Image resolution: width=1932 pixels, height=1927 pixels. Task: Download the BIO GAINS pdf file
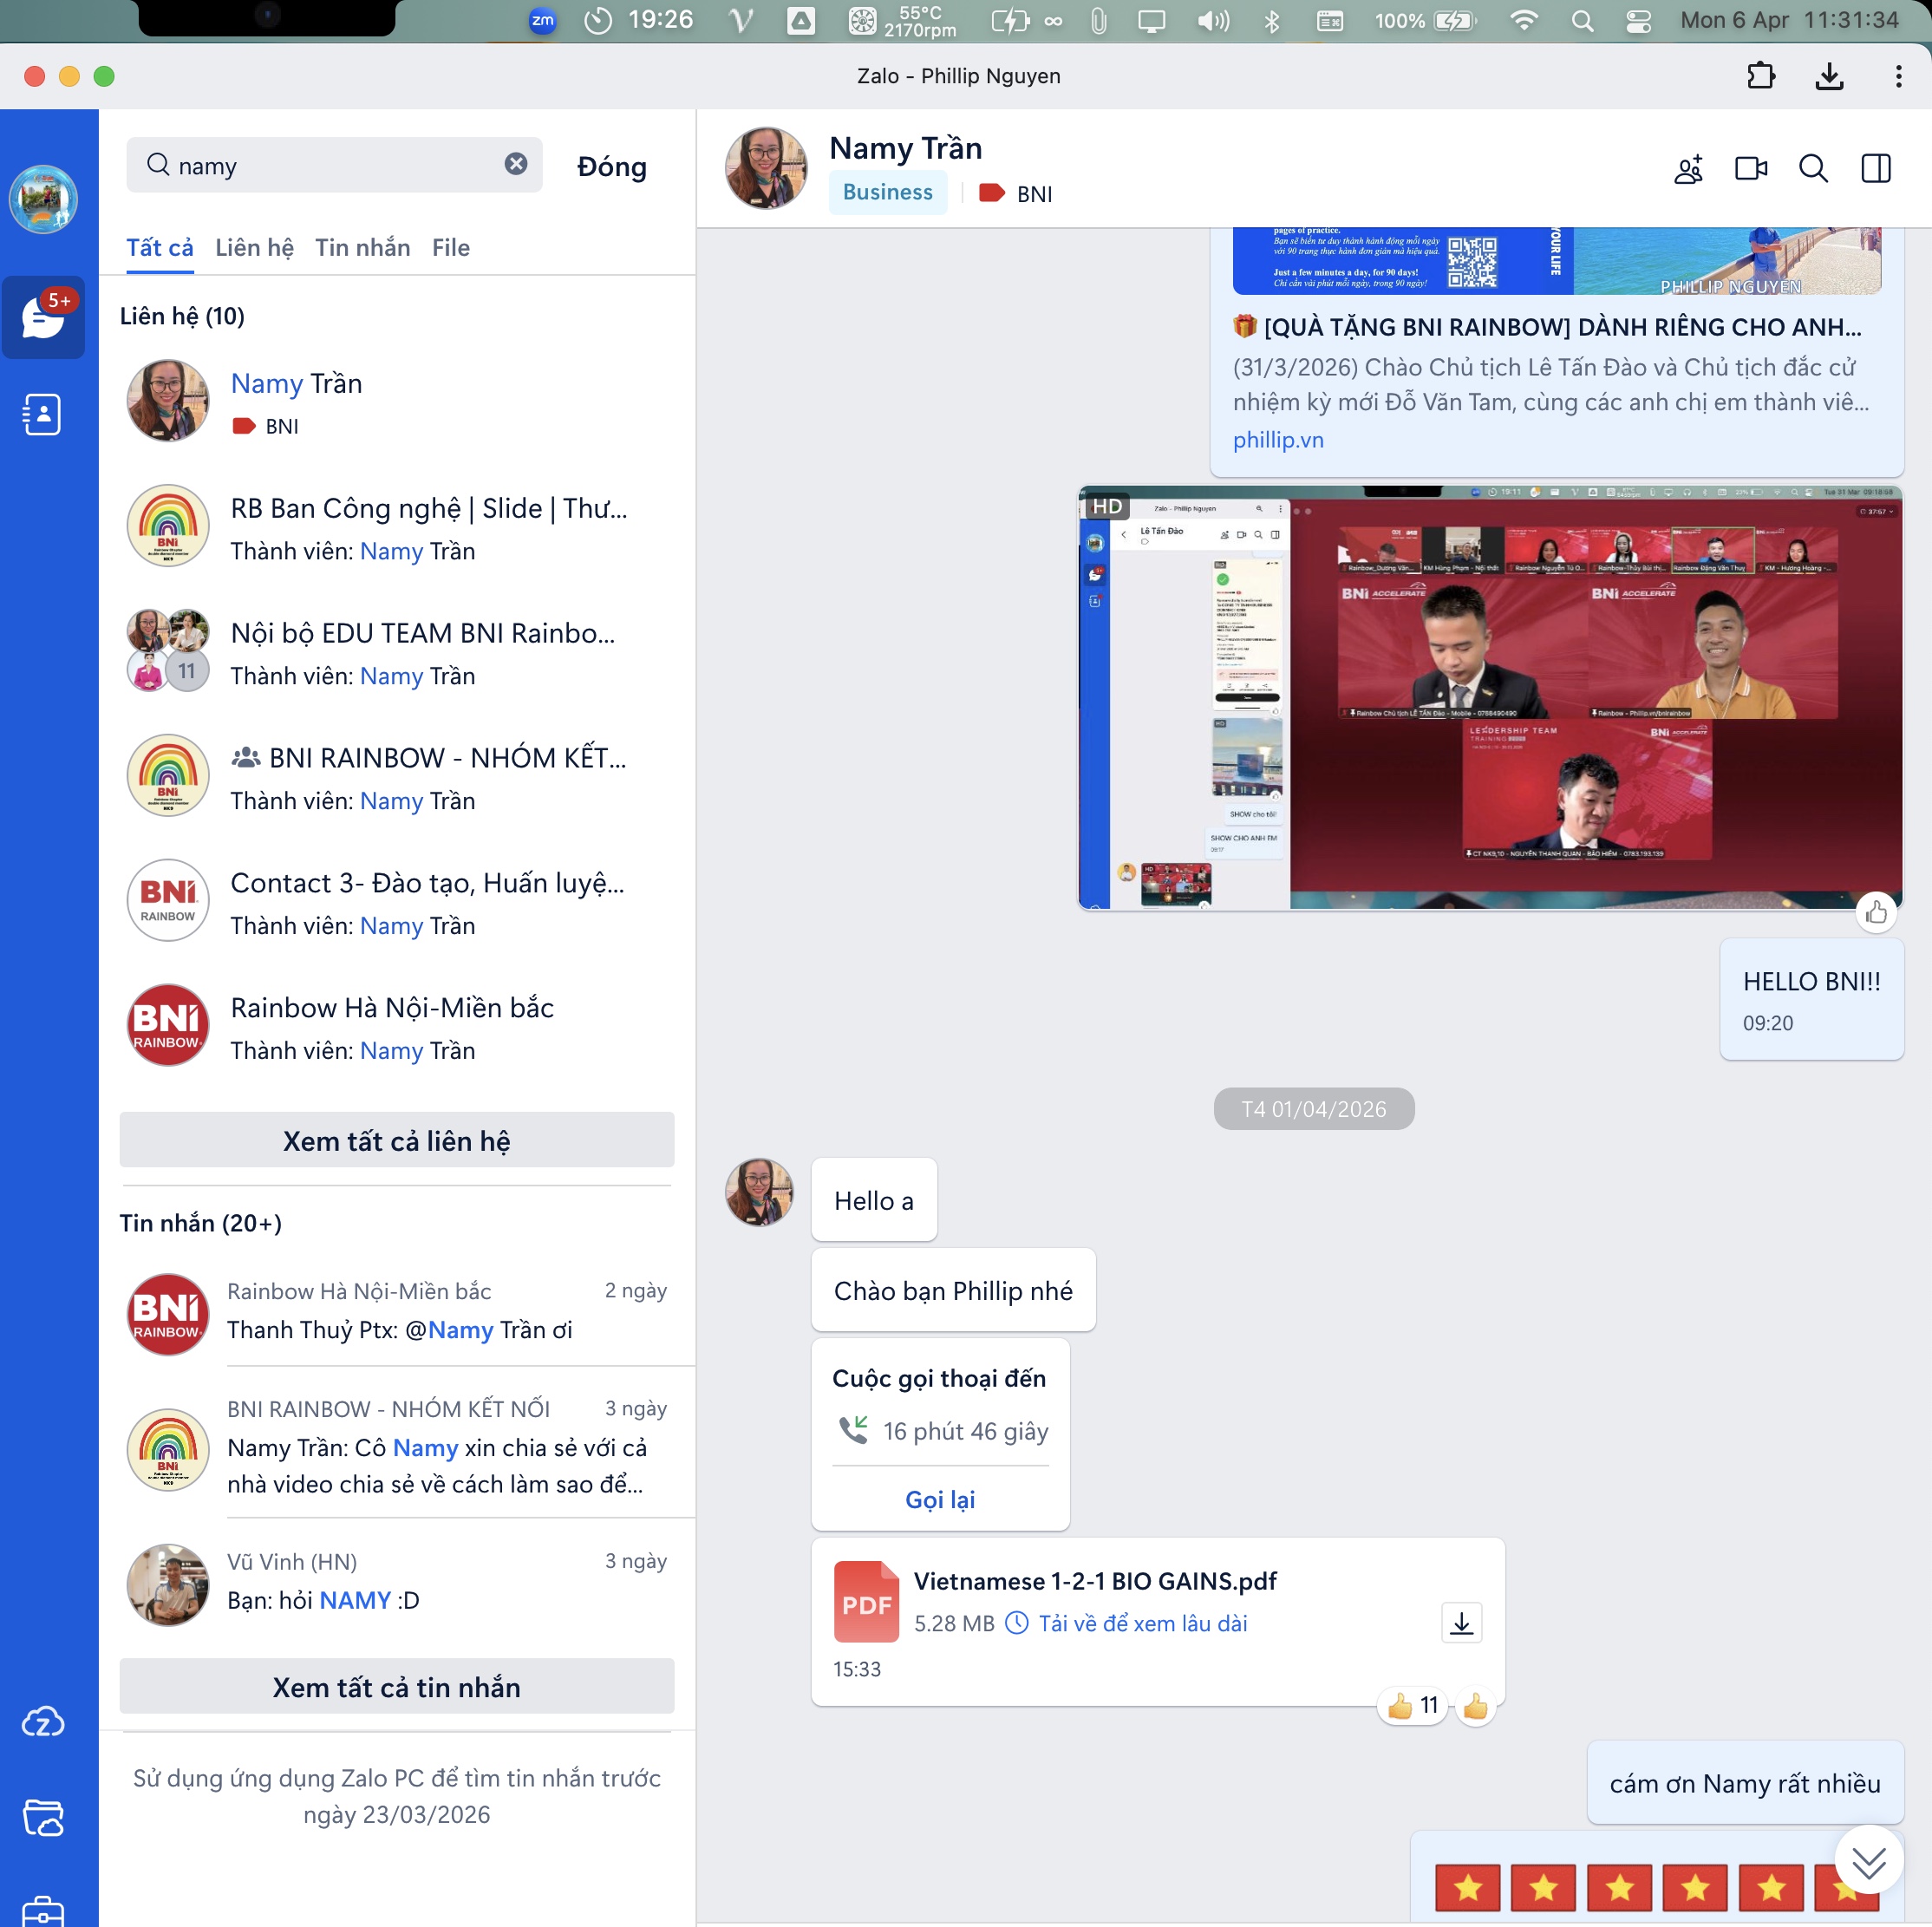(1461, 1622)
